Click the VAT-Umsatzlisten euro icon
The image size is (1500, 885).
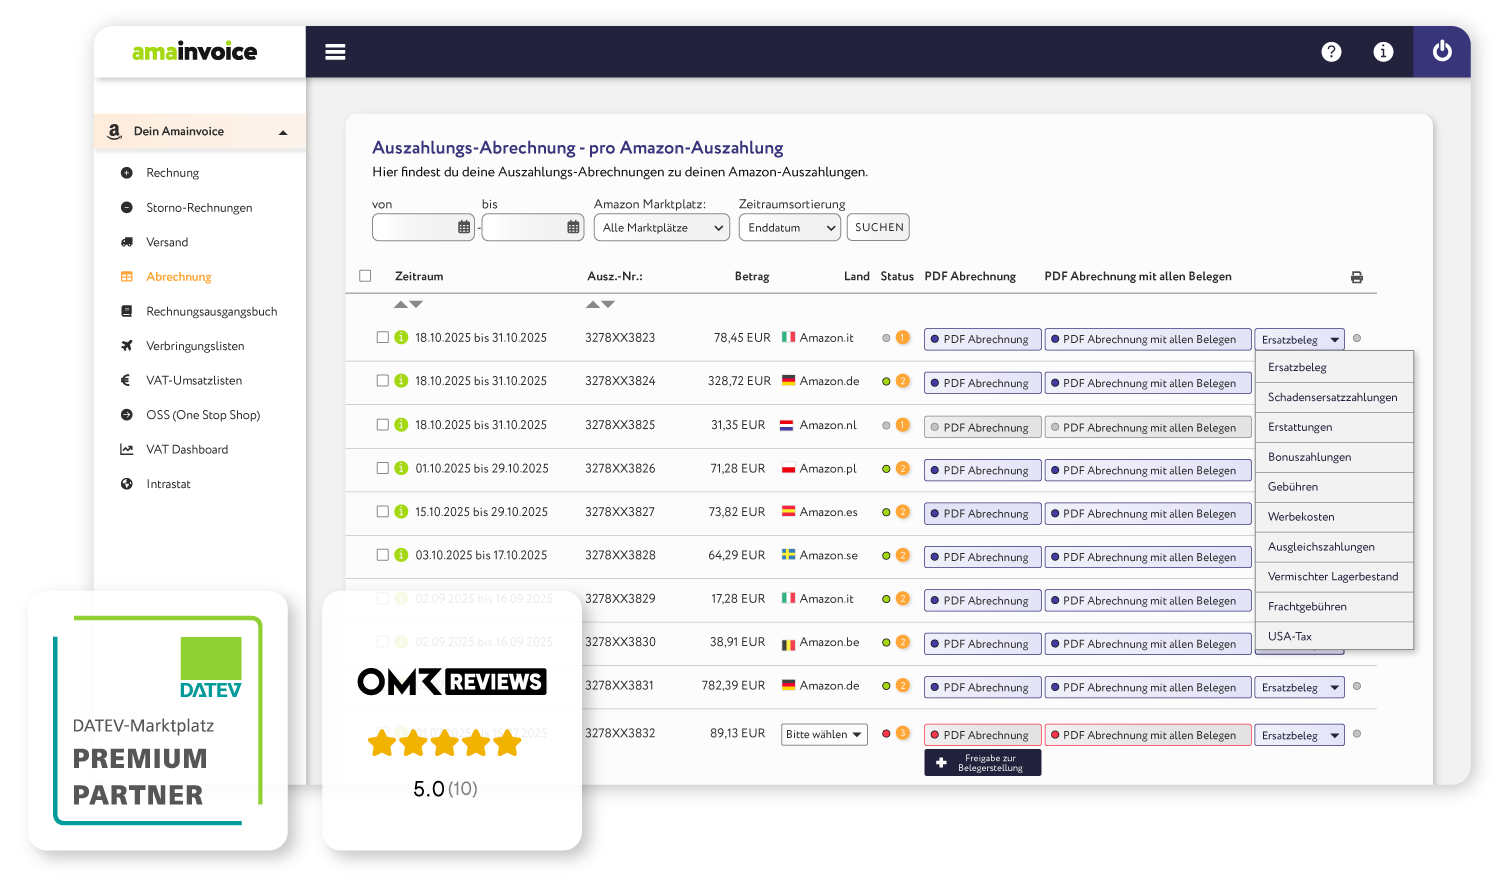click(126, 380)
